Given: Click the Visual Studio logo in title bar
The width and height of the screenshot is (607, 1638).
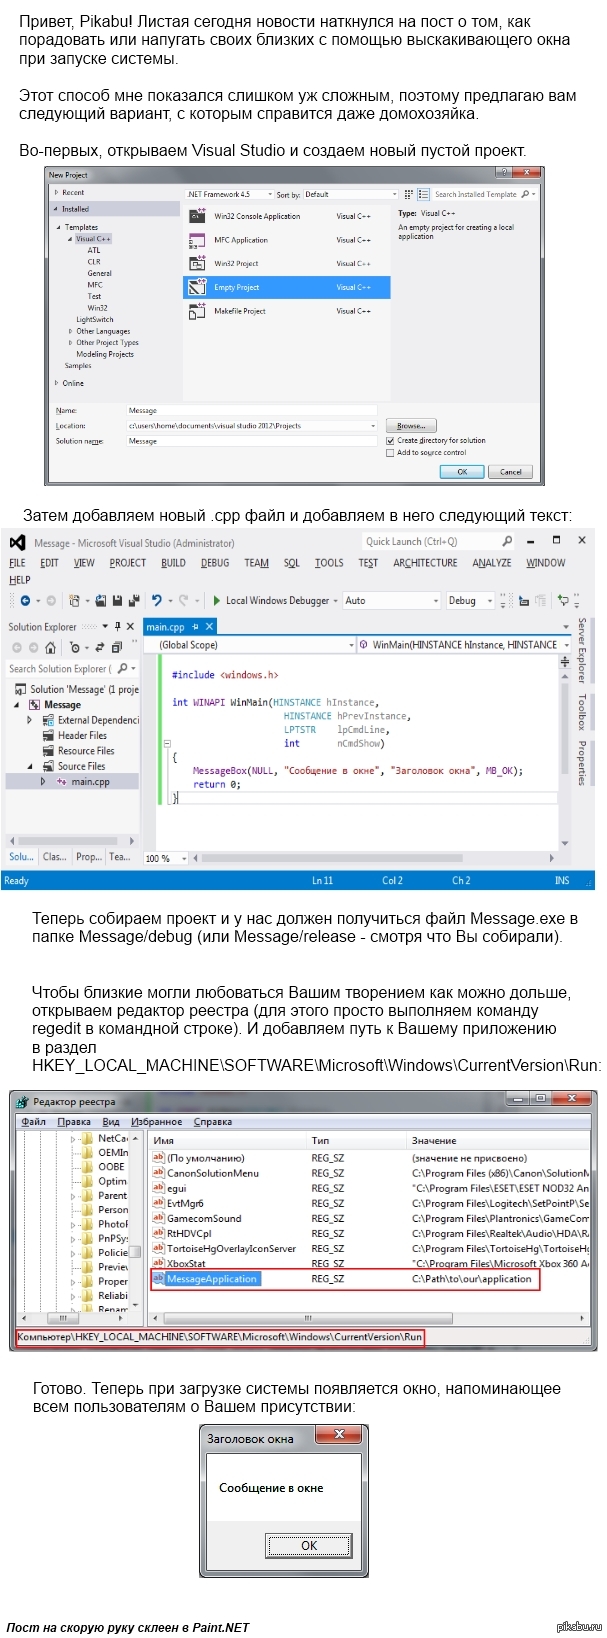Looking at the screenshot, I should tap(18, 542).
